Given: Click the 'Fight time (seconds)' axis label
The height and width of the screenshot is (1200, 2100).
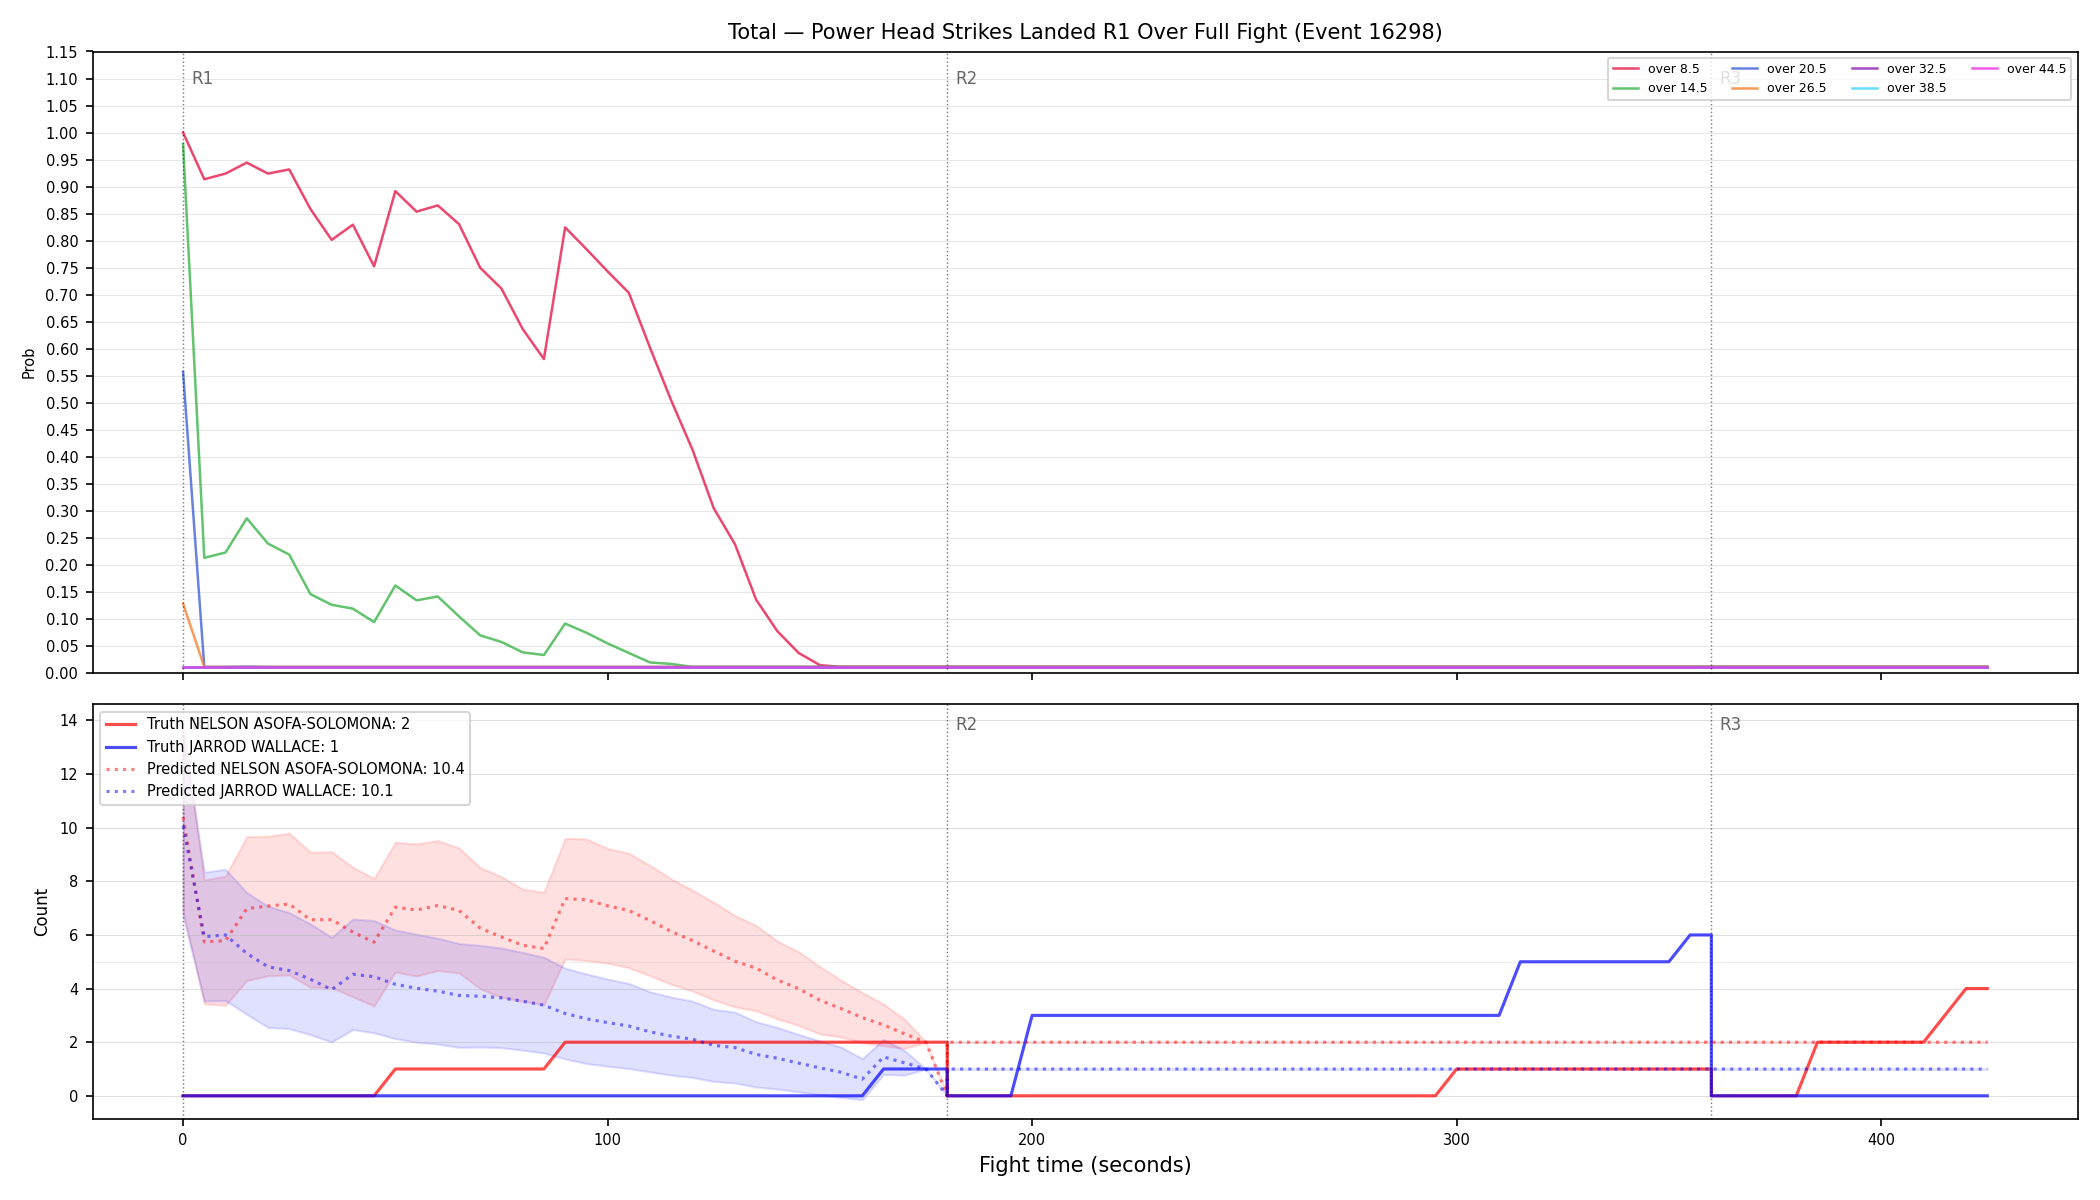Looking at the screenshot, I should [1085, 1165].
